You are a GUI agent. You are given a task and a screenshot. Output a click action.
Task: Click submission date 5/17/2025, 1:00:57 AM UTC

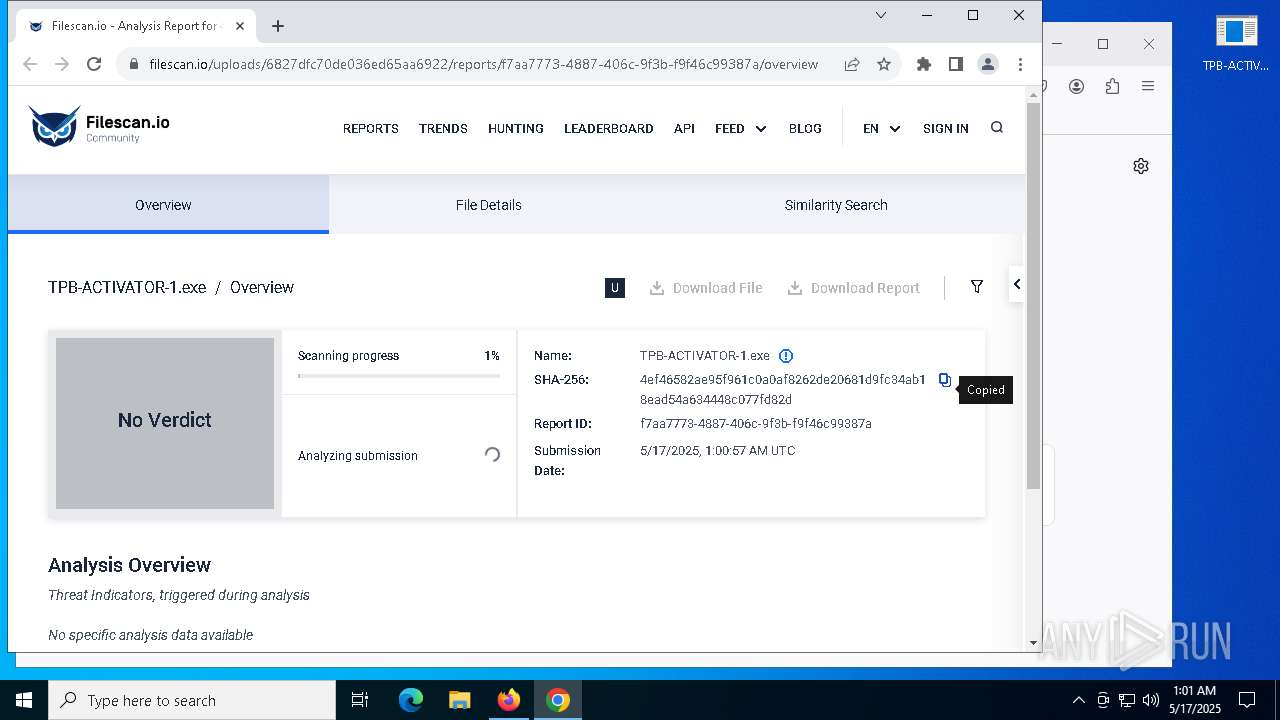click(718, 451)
